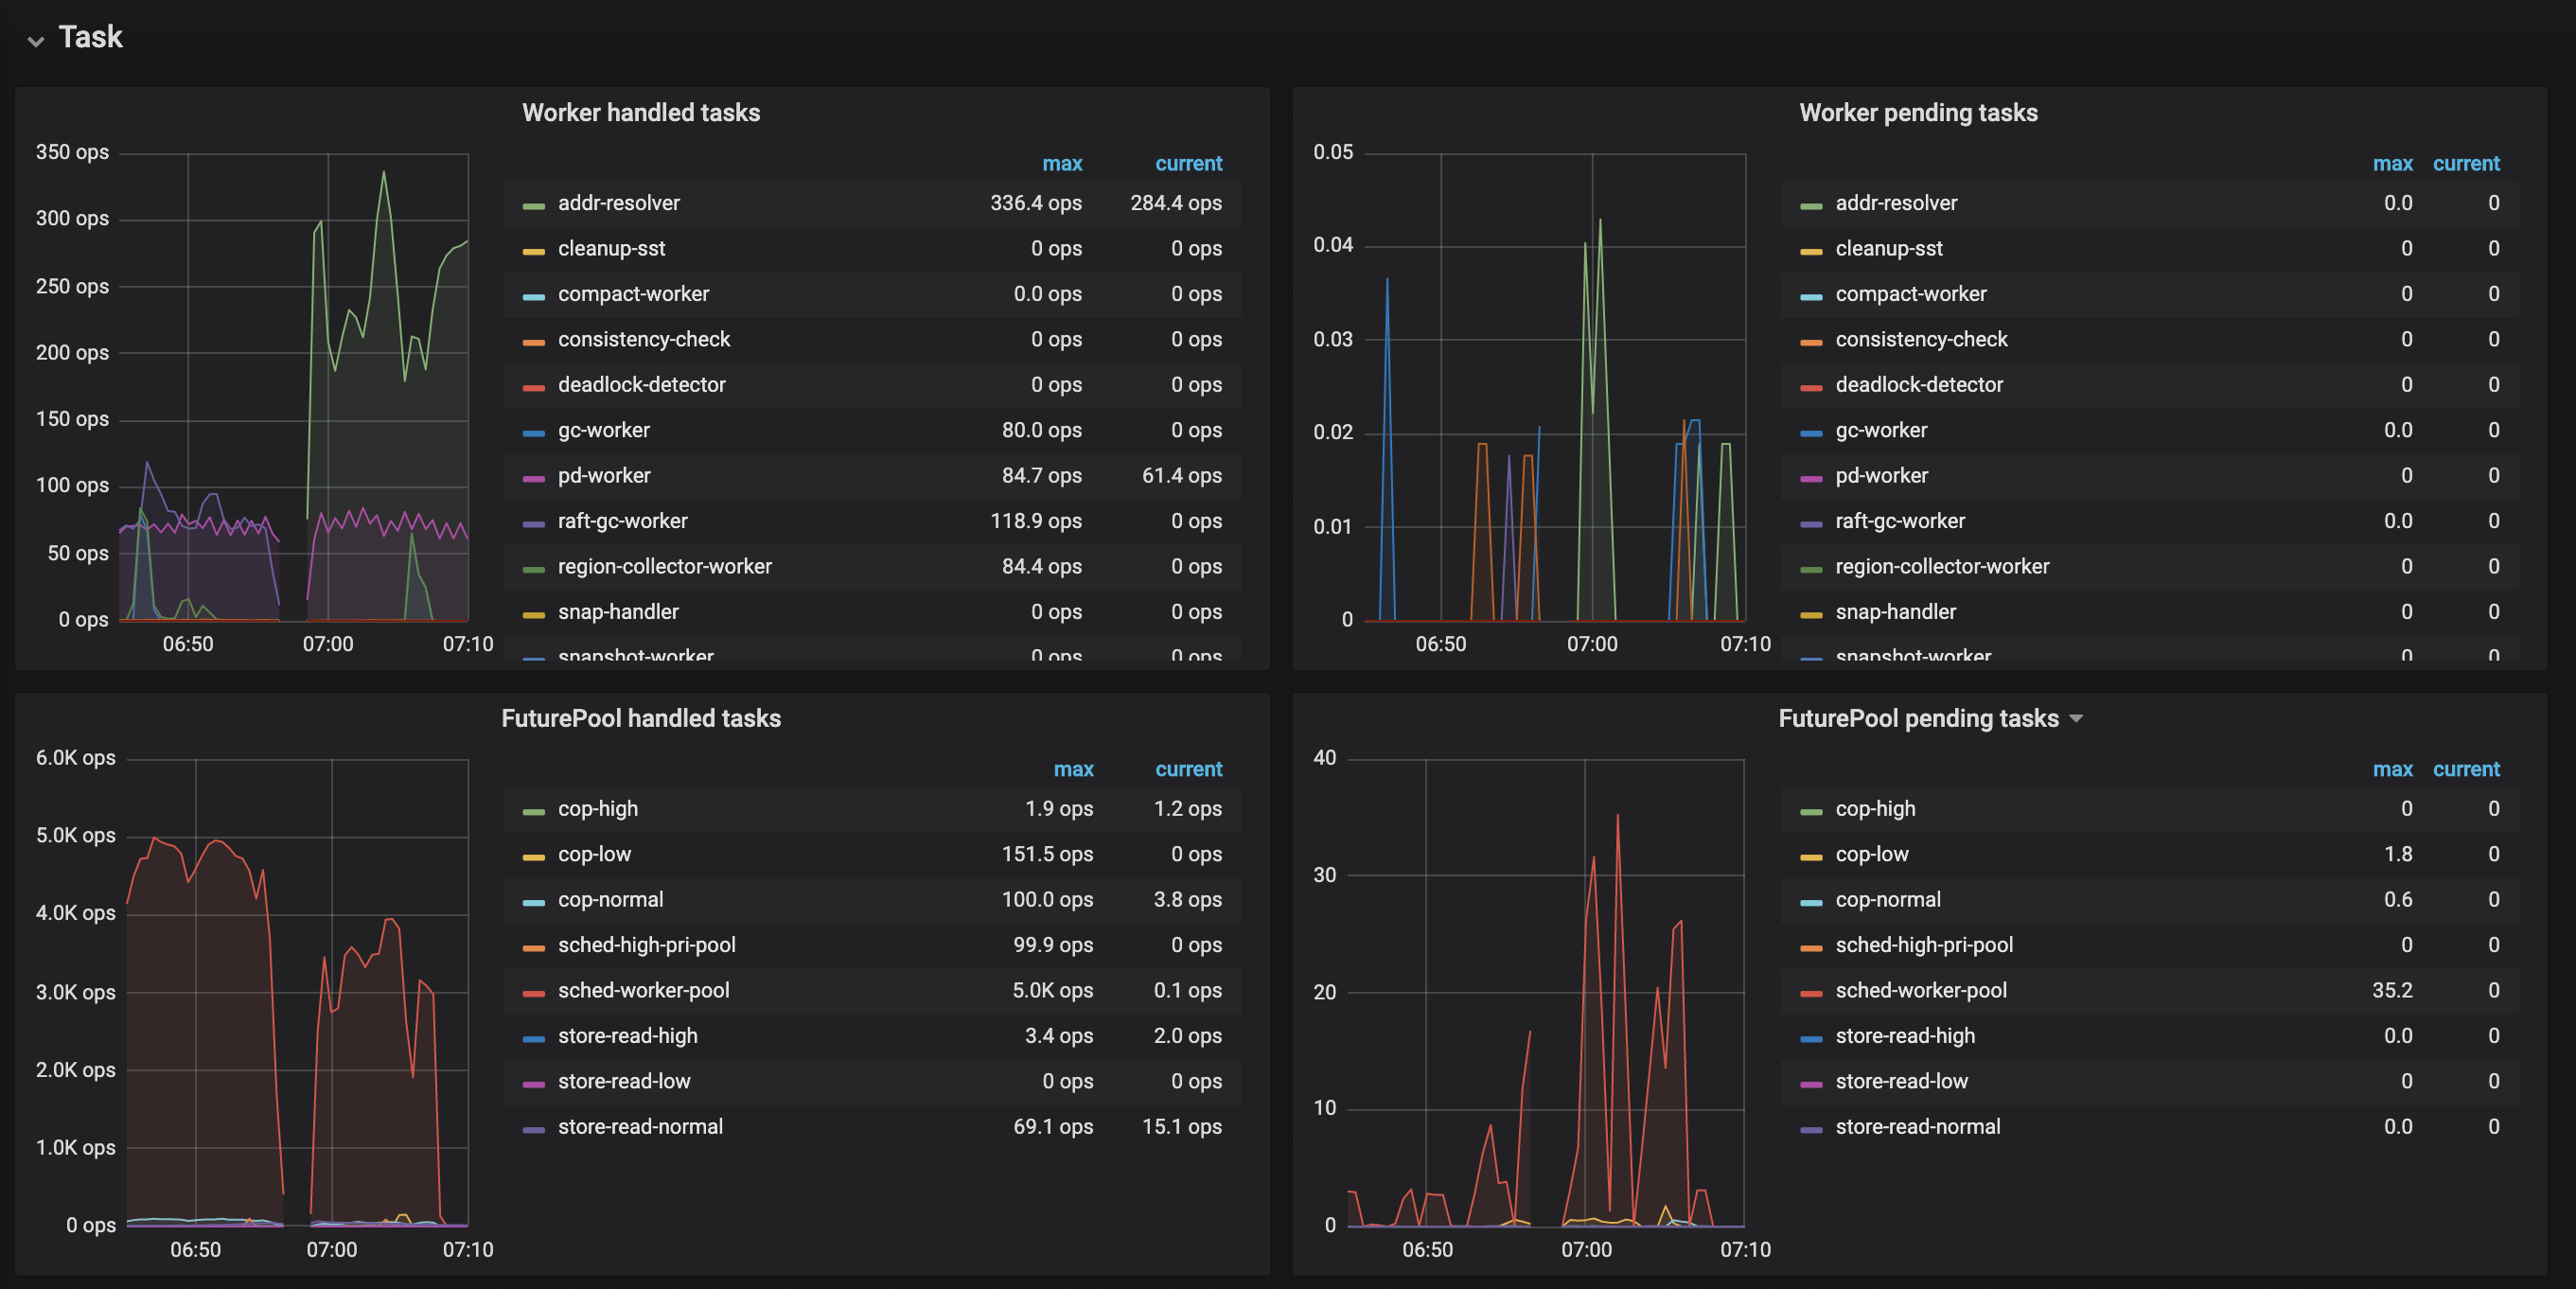Click the Worker handled tasks panel title

[640, 113]
